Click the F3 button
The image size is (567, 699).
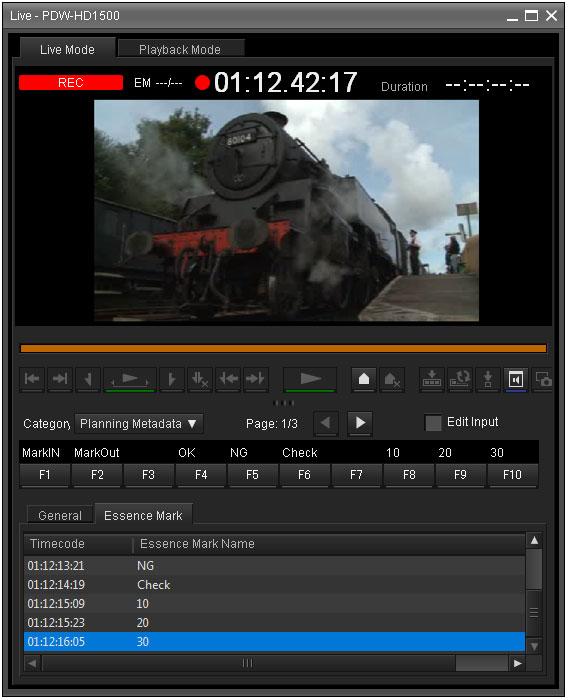(x=148, y=475)
